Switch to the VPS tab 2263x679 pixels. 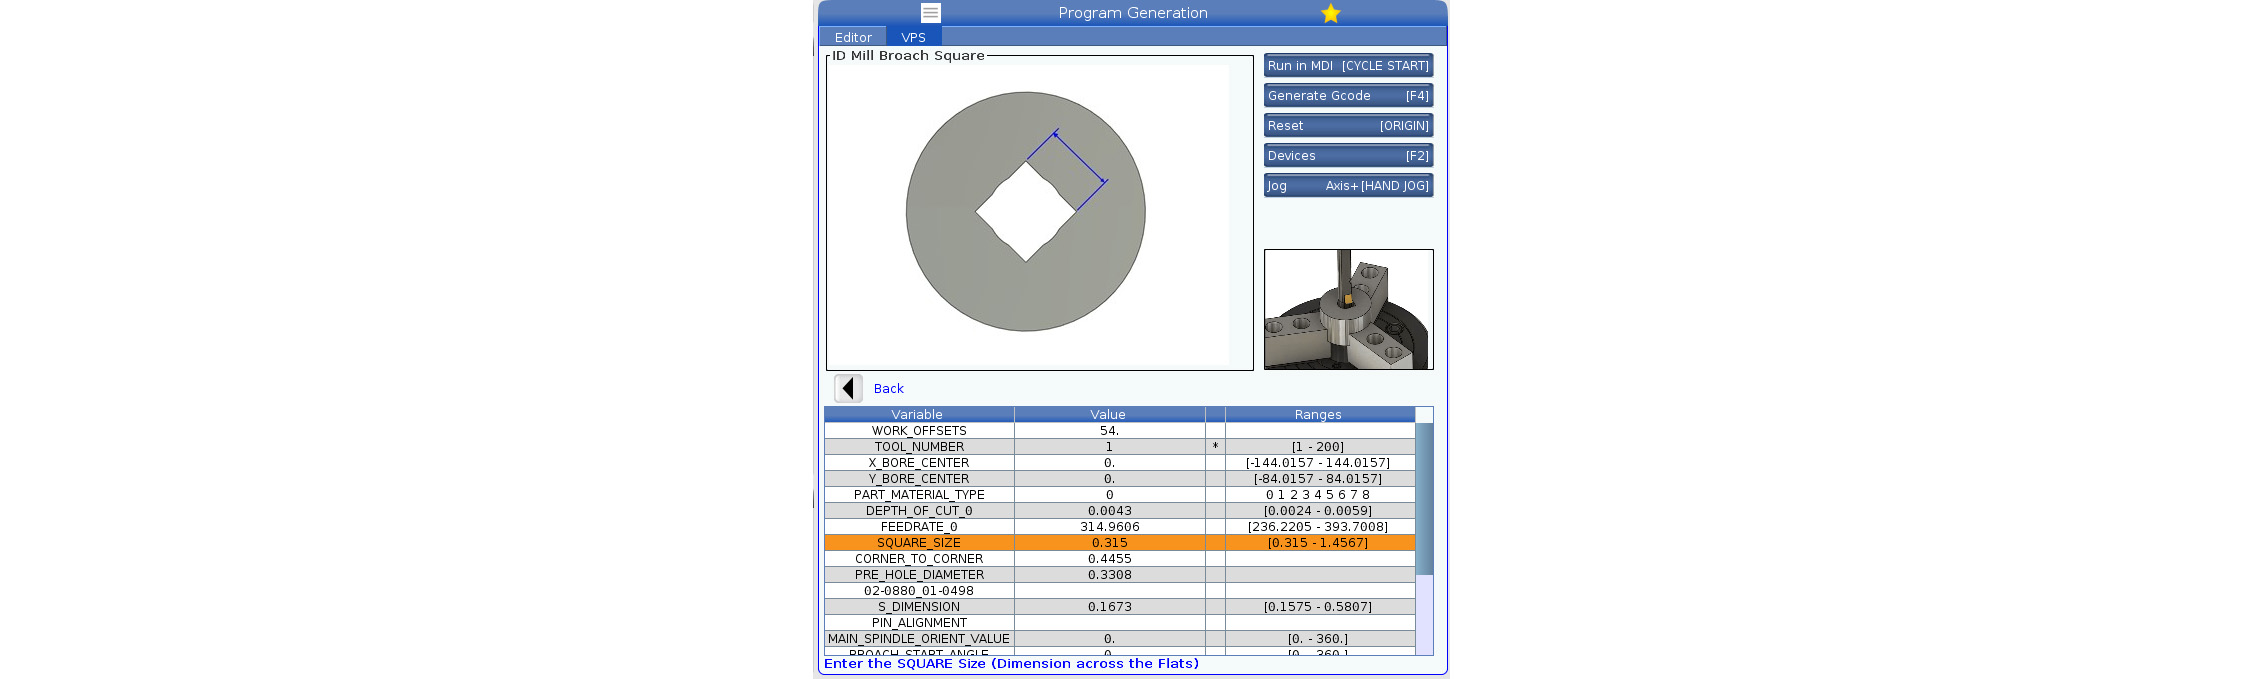click(913, 37)
